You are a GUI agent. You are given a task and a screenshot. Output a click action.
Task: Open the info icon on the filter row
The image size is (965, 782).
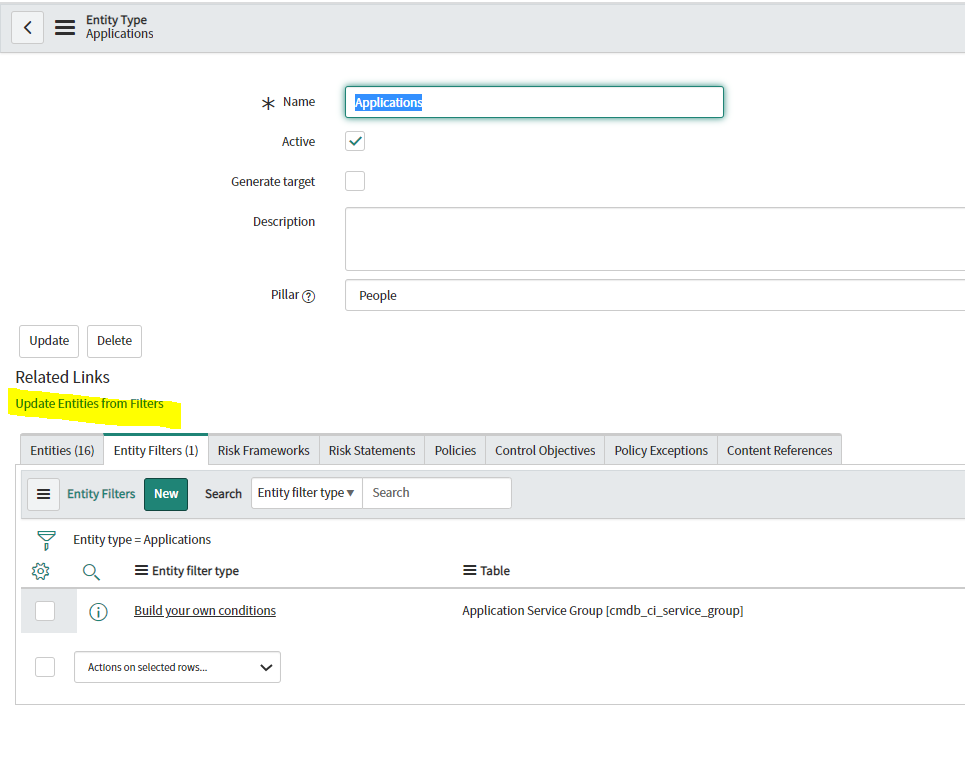[x=98, y=610]
